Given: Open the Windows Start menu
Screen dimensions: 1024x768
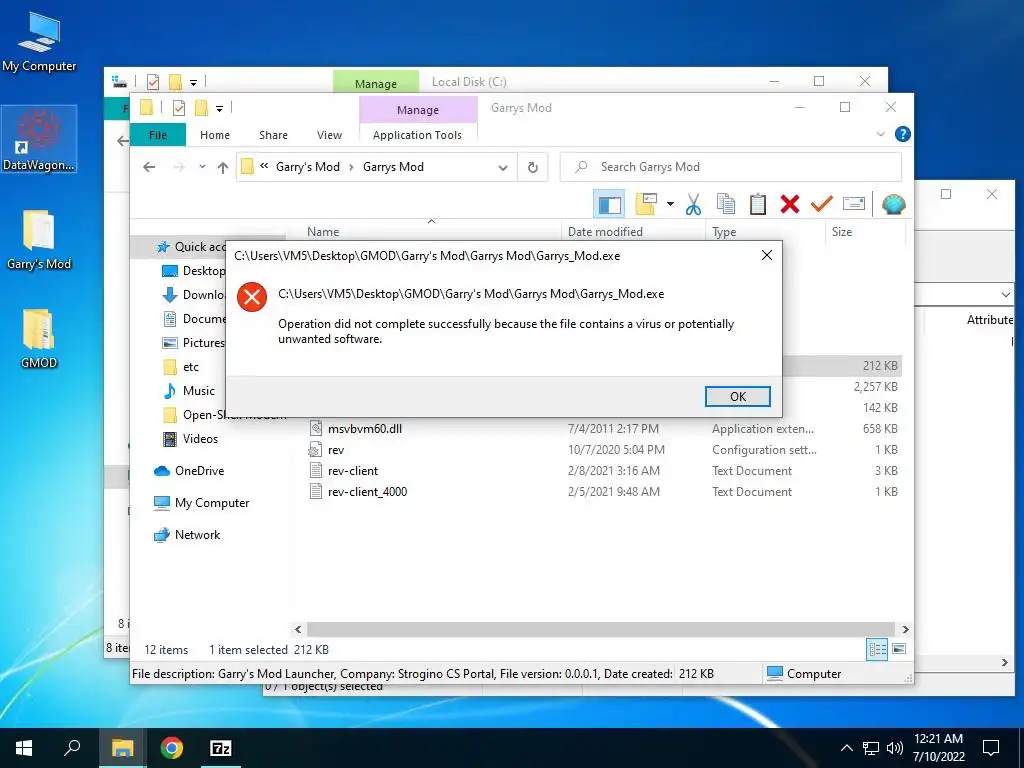Looking at the screenshot, I should click(x=24, y=748).
